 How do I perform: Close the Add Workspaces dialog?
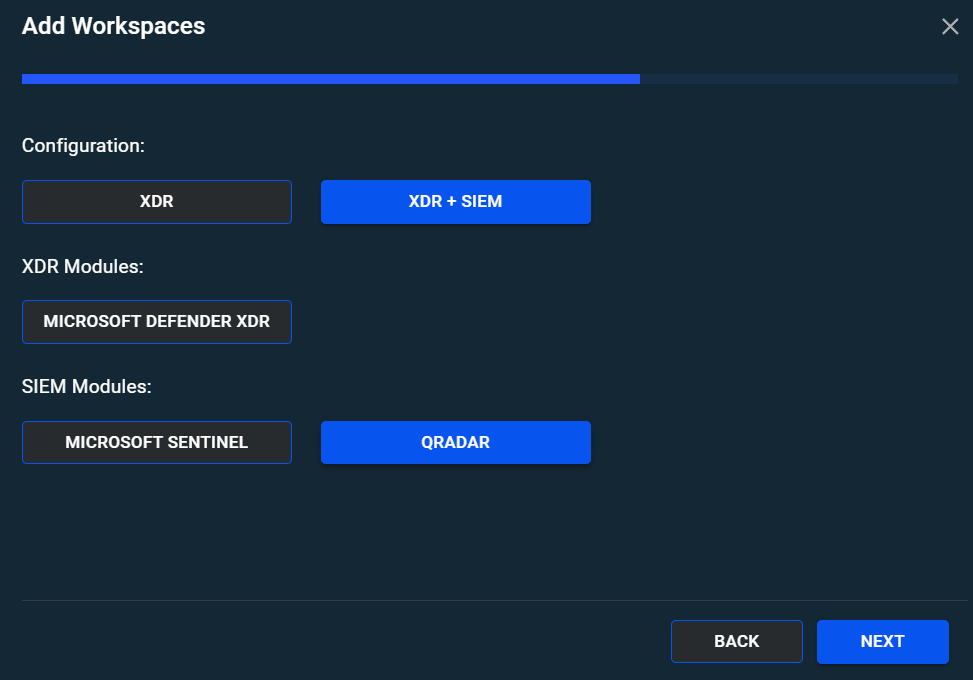pos(950,27)
